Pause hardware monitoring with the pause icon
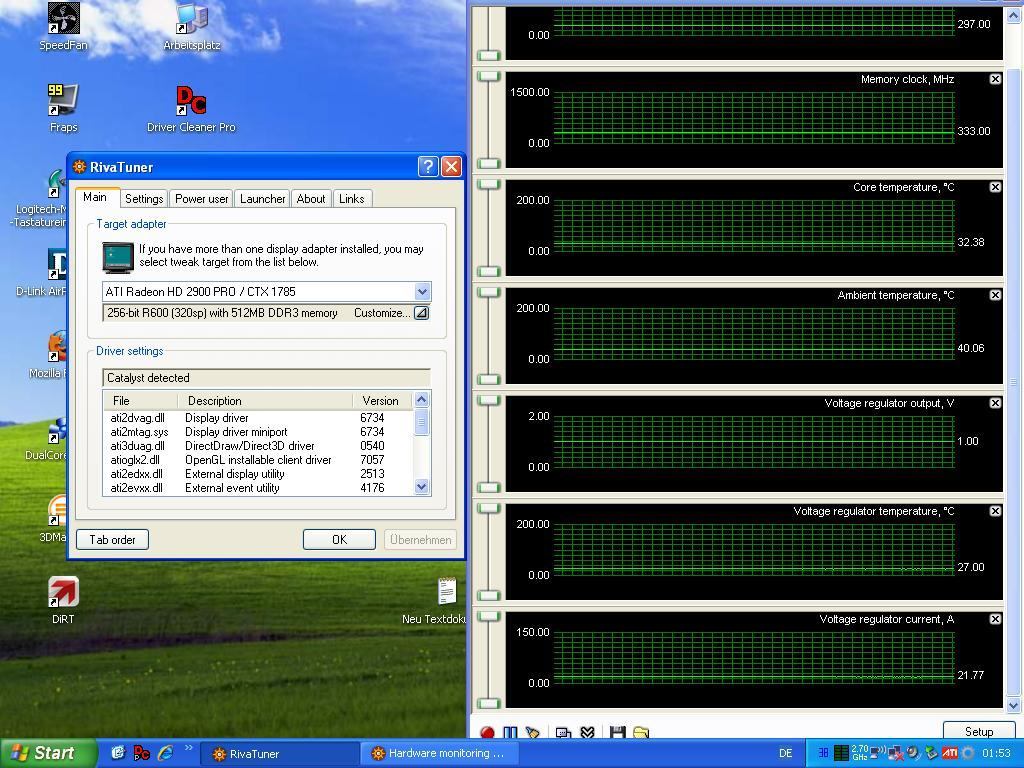This screenshot has width=1024, height=768. (x=510, y=732)
